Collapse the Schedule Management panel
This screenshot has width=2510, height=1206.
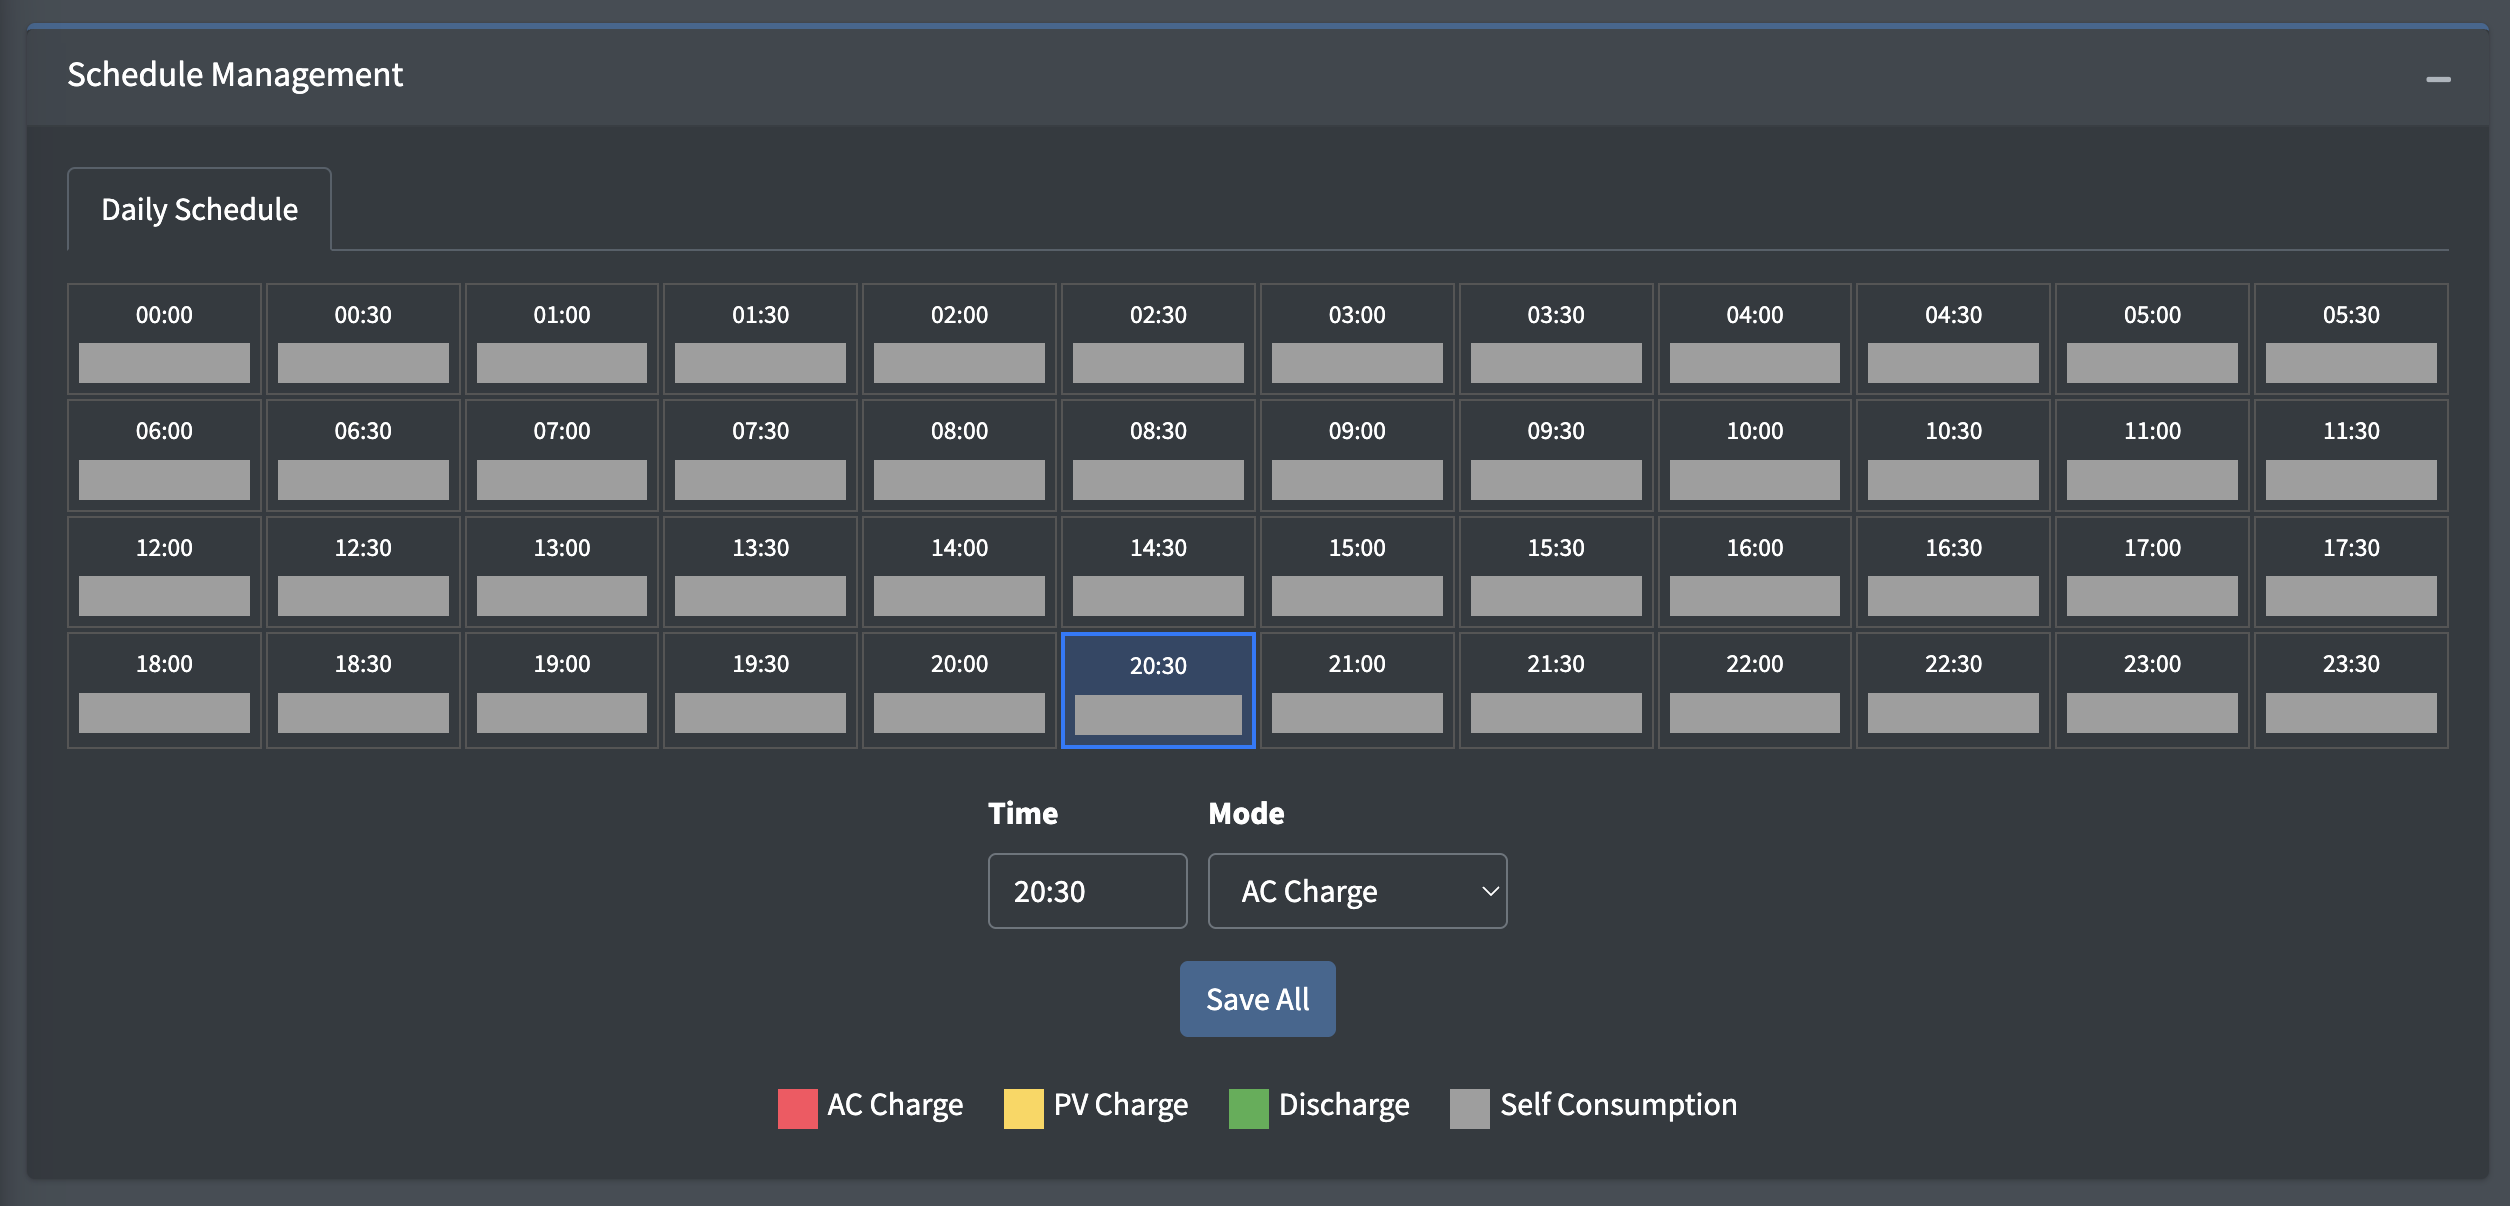click(2437, 79)
